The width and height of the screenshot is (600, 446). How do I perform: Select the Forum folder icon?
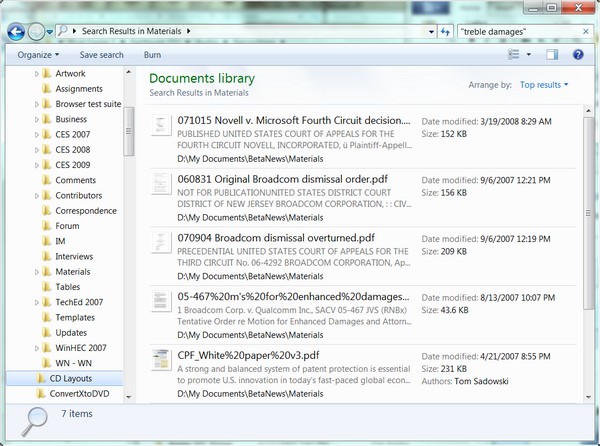[46, 226]
